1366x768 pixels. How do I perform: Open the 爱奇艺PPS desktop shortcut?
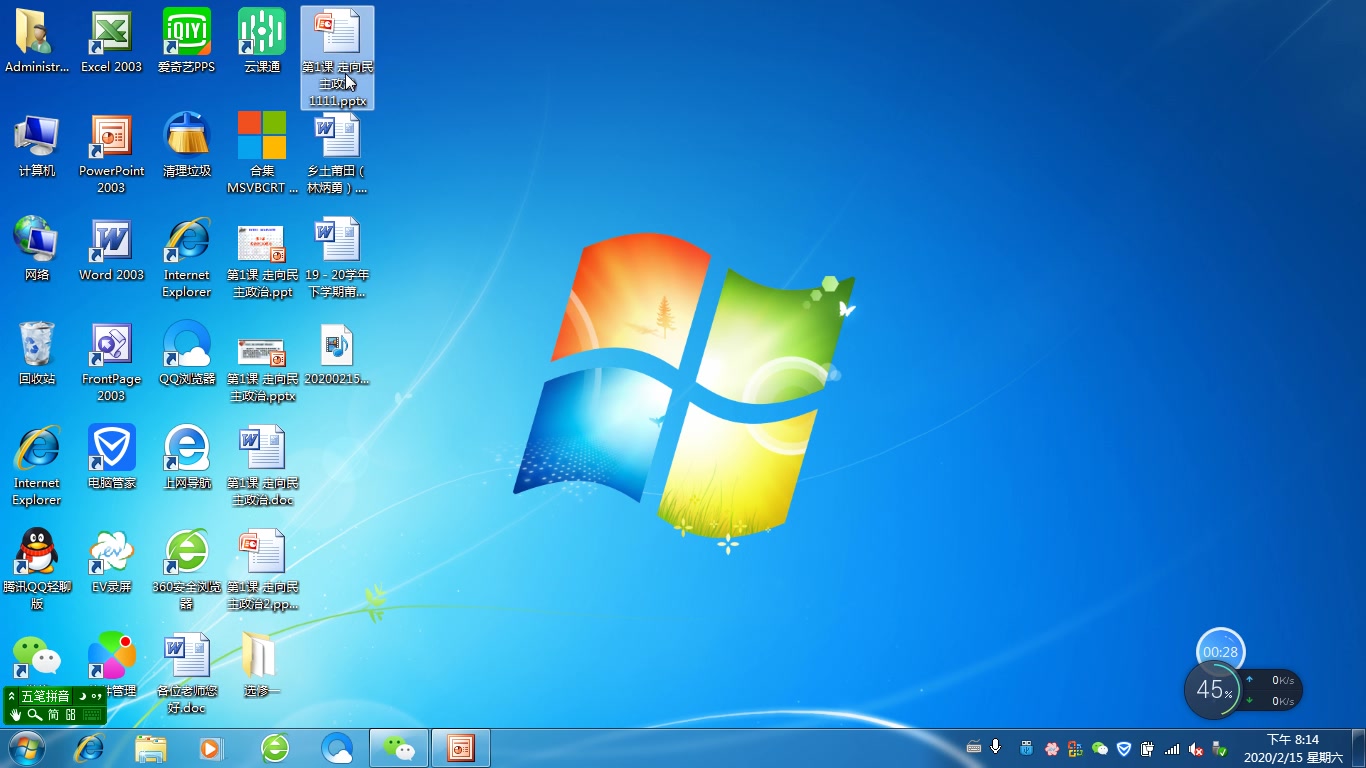point(187,41)
